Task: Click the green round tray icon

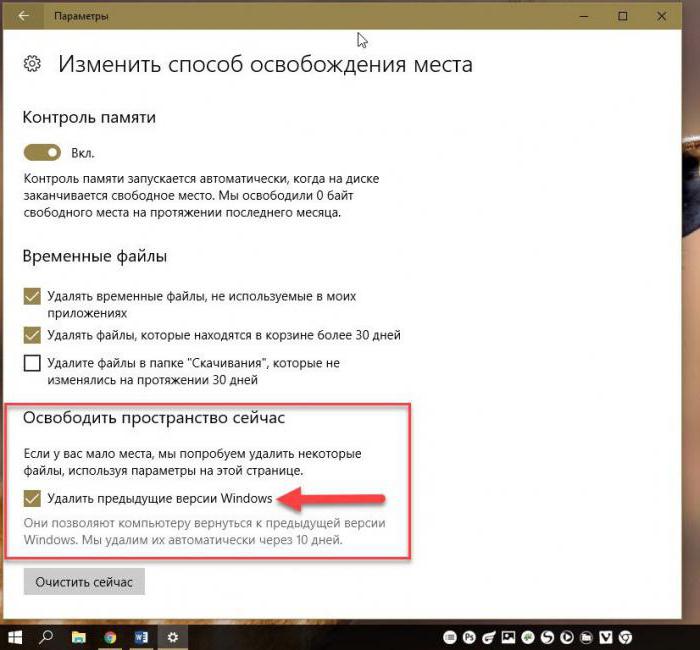Action: pos(528,637)
